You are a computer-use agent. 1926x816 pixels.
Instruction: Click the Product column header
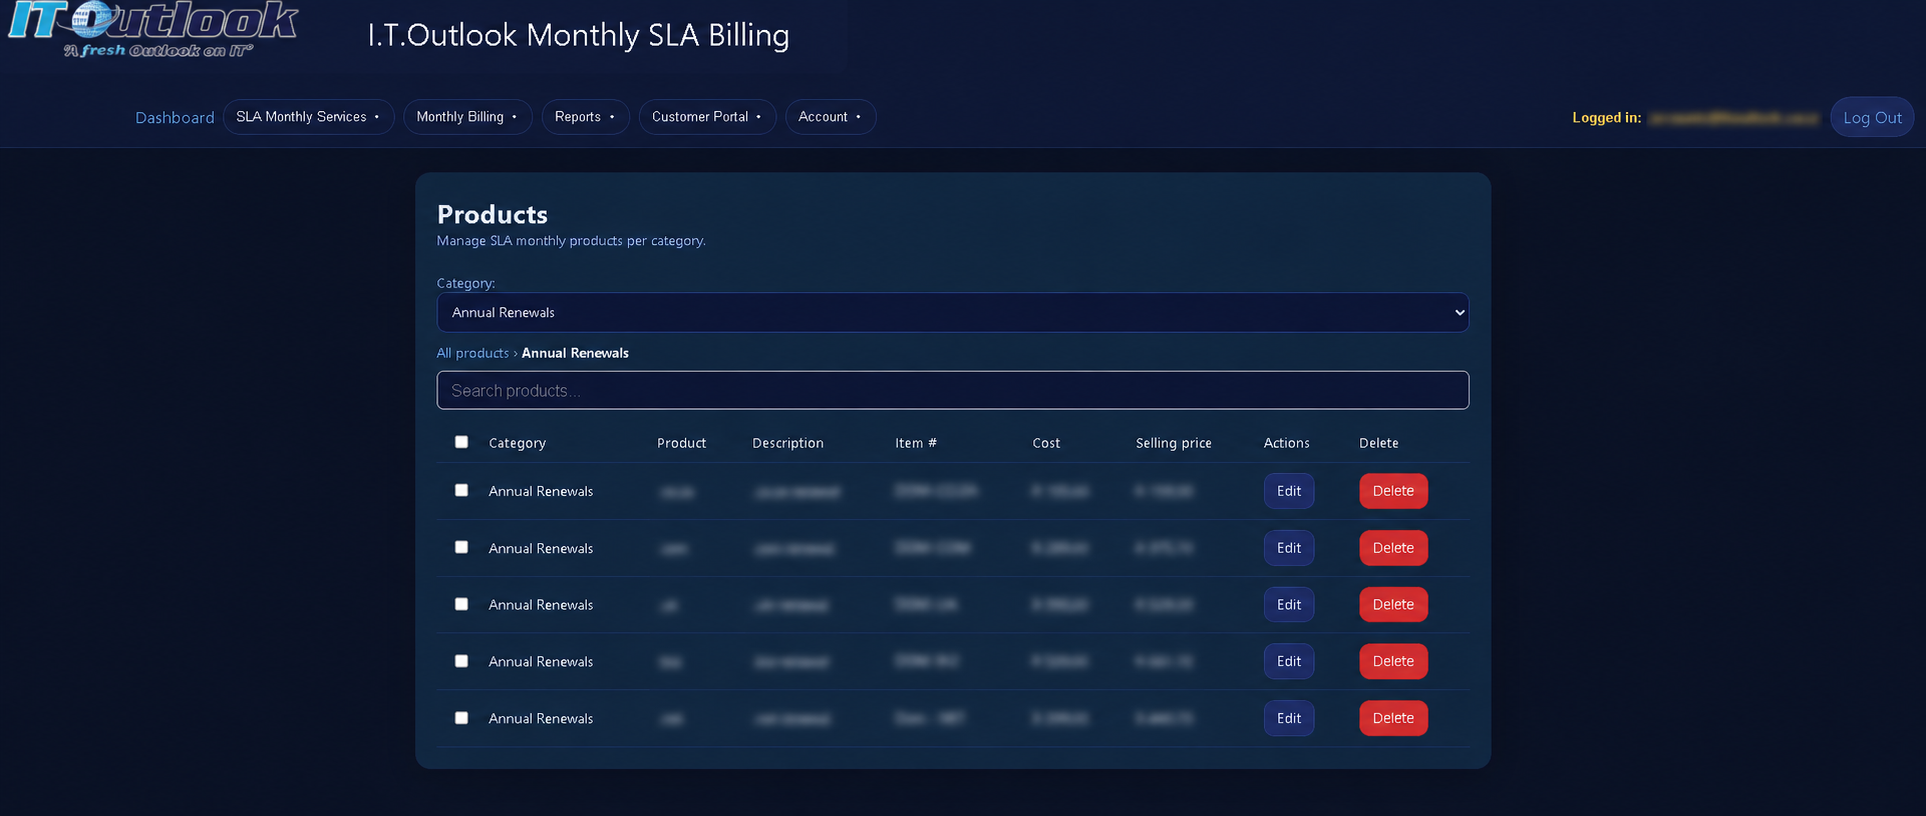point(681,443)
